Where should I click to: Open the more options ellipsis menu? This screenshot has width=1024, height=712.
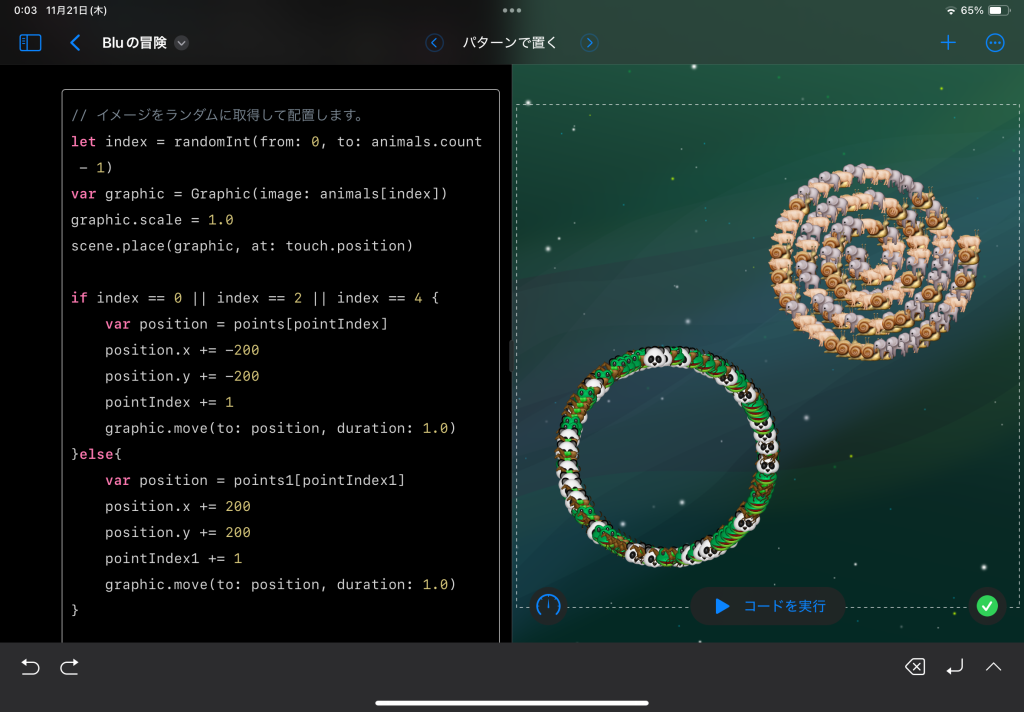coord(995,43)
